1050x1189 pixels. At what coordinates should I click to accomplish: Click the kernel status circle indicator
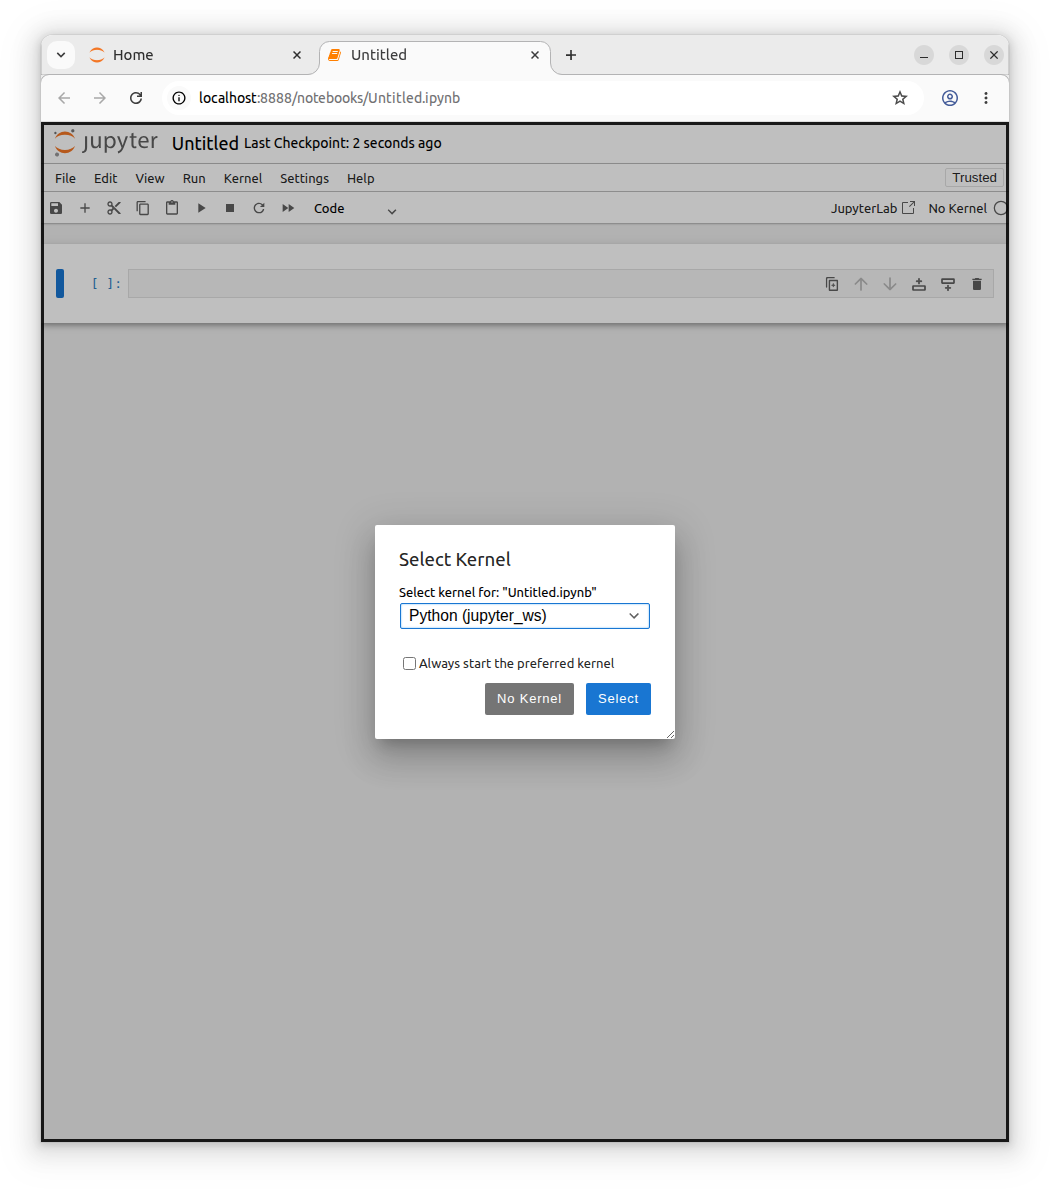pyautogui.click(x=1000, y=208)
